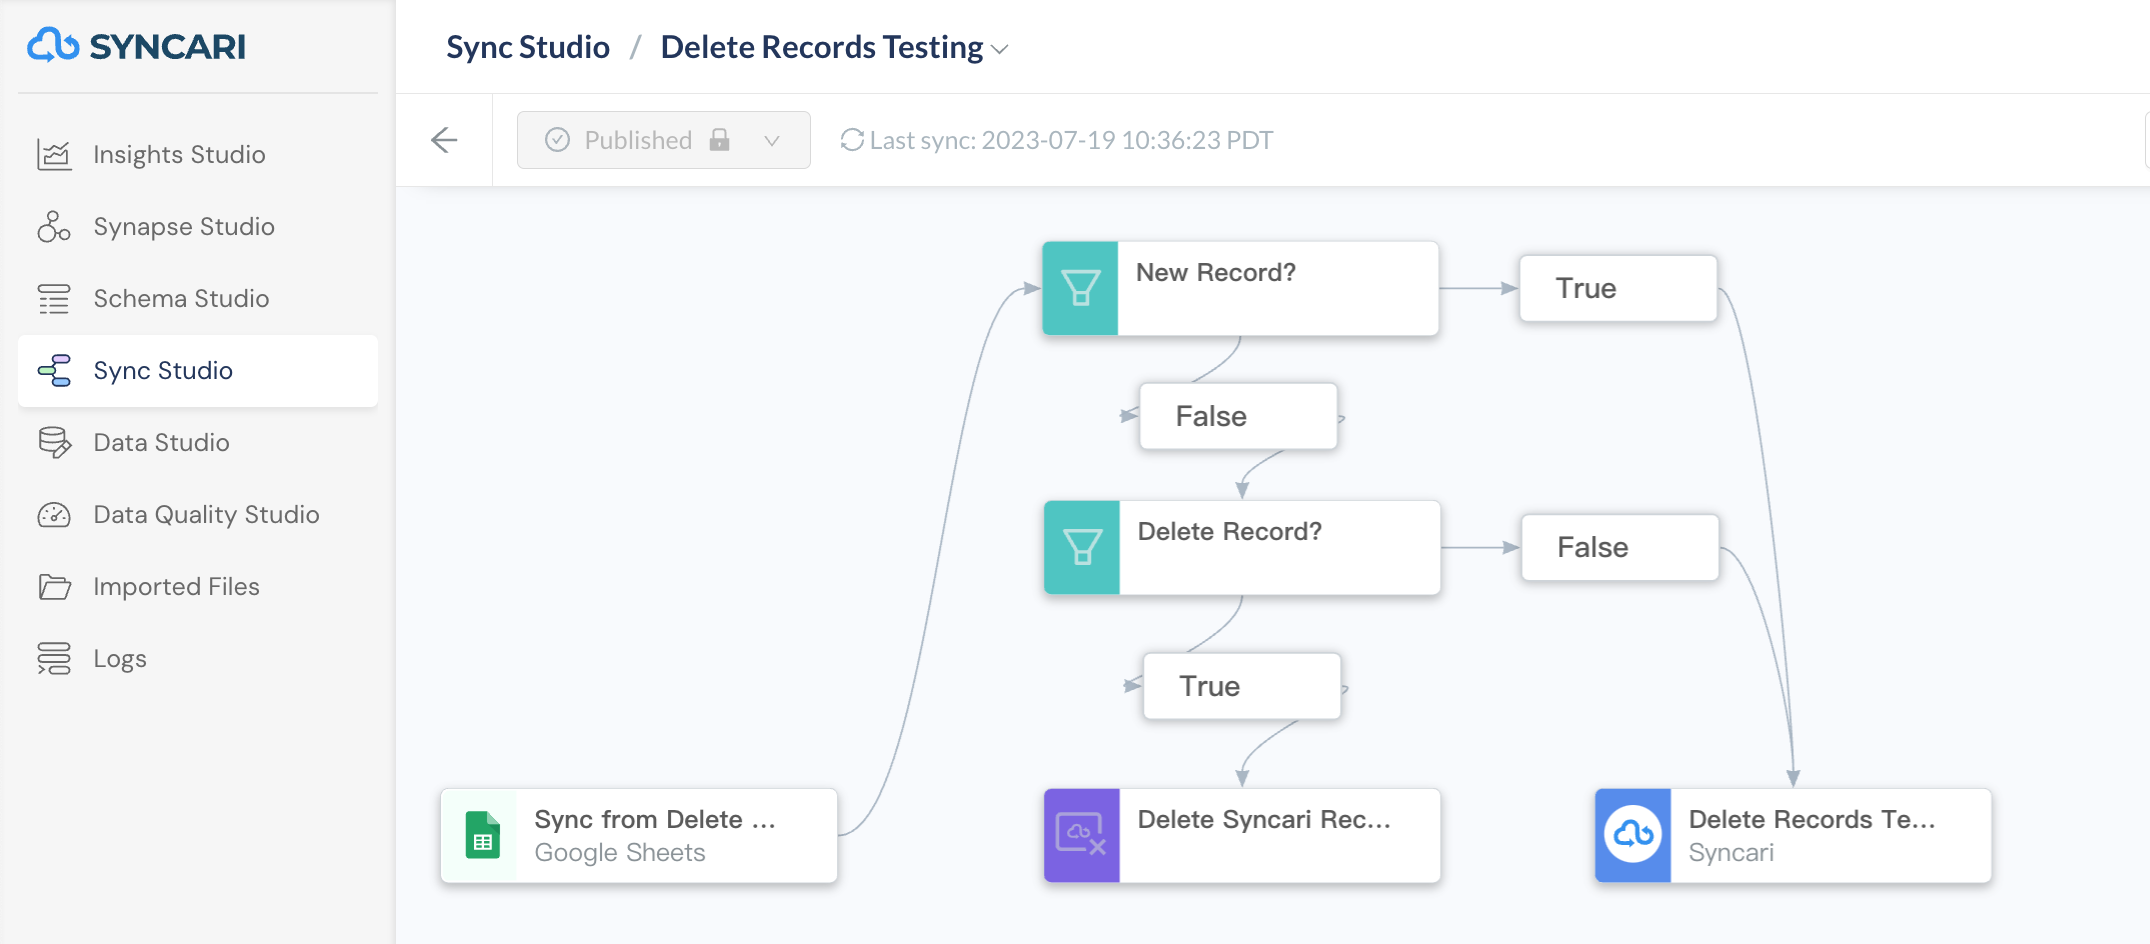Select Sync from Delete Google Sheets node
This screenshot has width=2150, height=944.
coord(639,835)
